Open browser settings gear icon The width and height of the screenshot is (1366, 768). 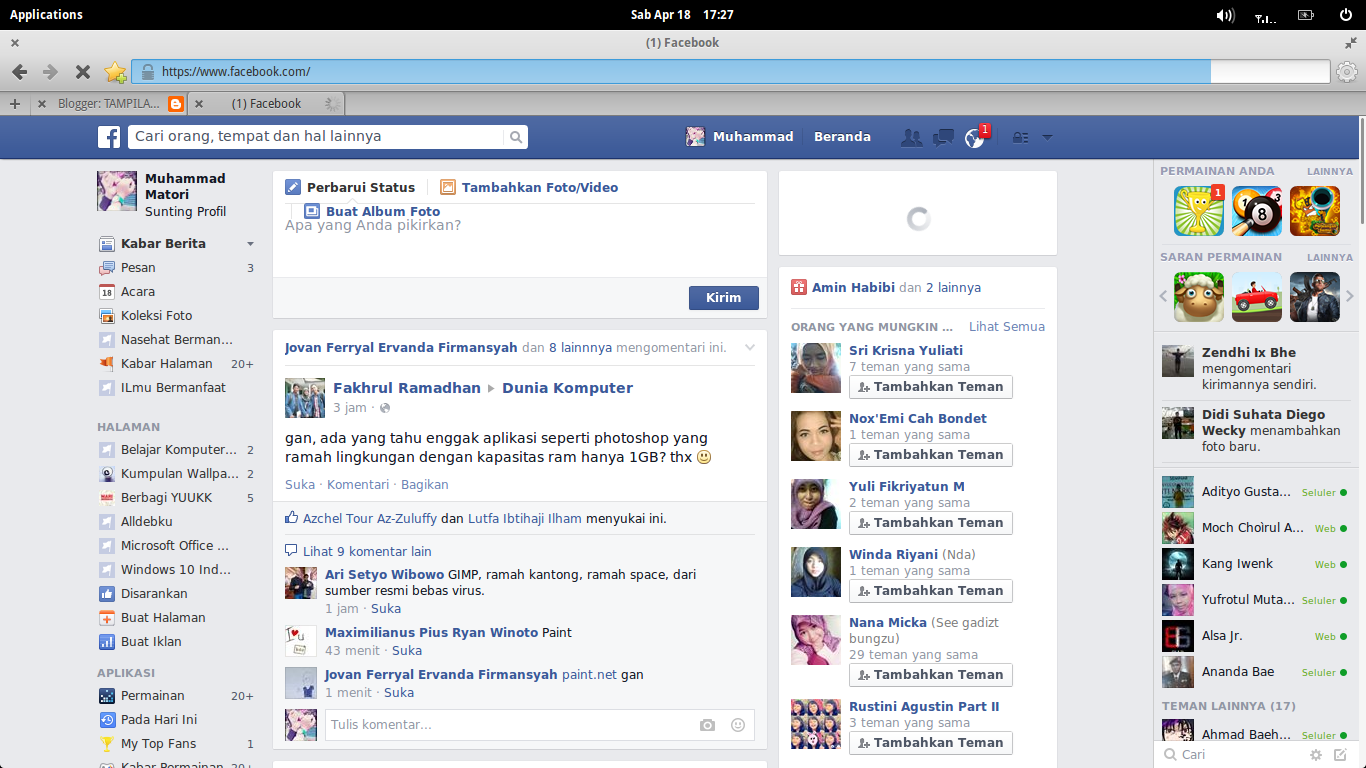point(1347,72)
